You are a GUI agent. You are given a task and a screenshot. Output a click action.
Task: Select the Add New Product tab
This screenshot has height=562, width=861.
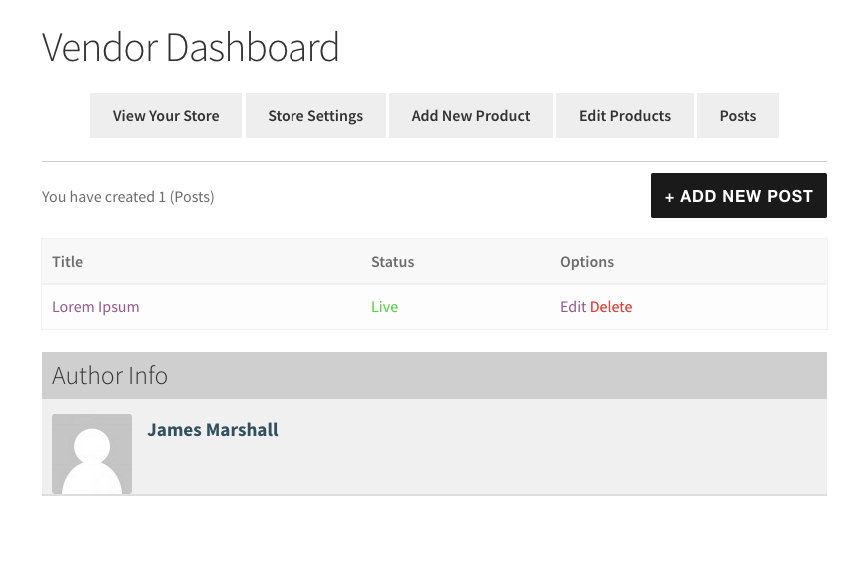(471, 115)
